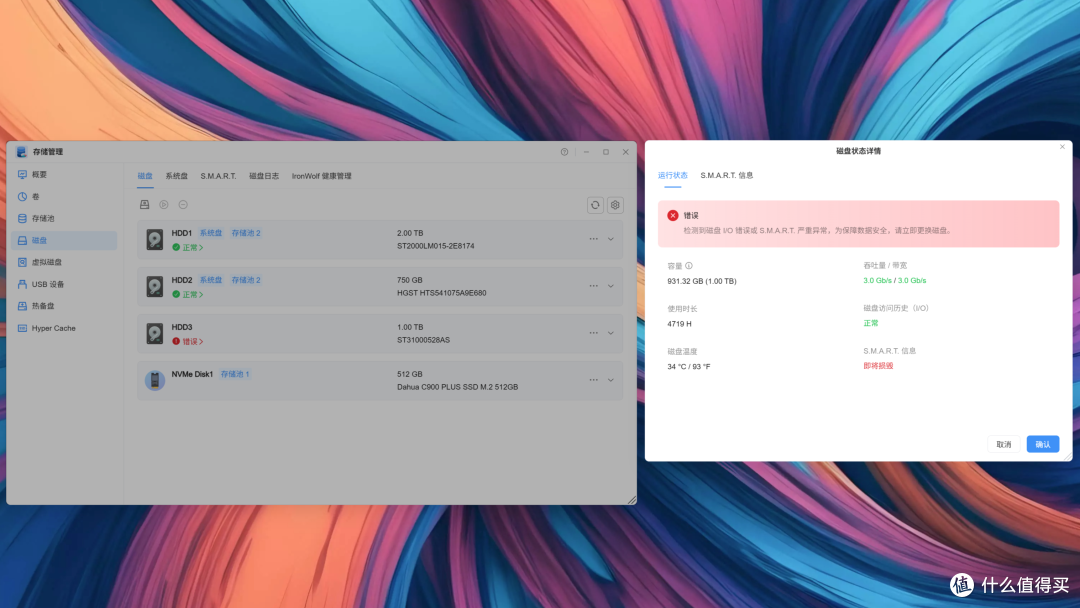Select the 磁盘 tab in storage manager

pos(145,176)
